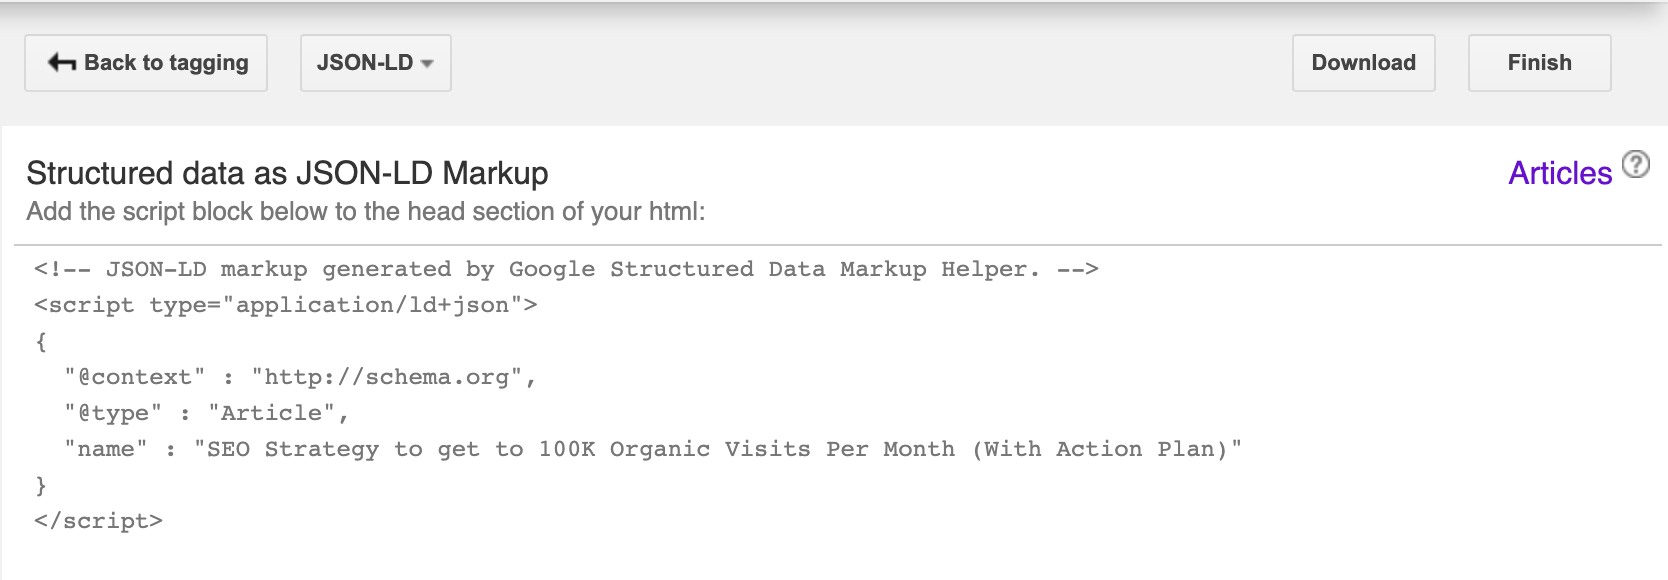Click the SEO Strategy name value text

pos(718,449)
